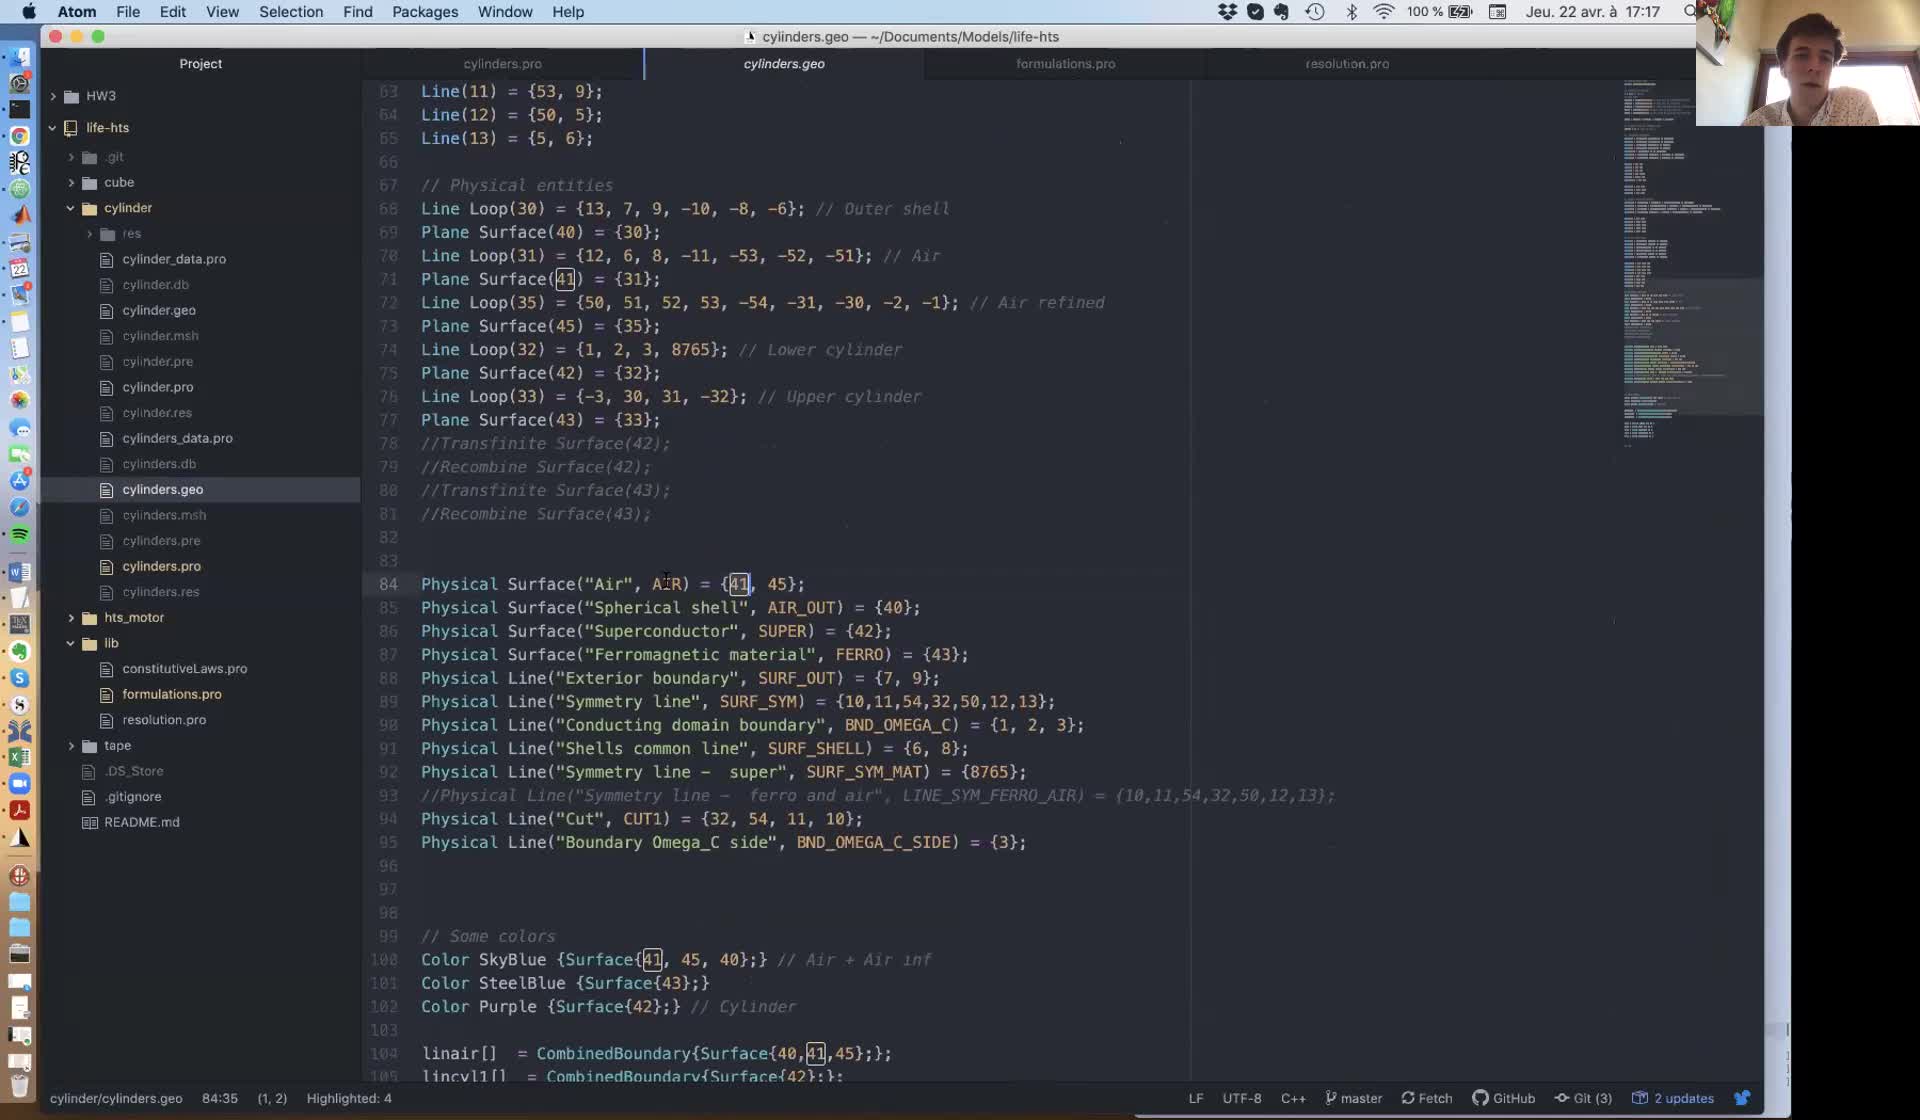This screenshot has width=1920, height=1120.
Task: Switch to the formulations.pro tab
Action: click(x=1065, y=63)
